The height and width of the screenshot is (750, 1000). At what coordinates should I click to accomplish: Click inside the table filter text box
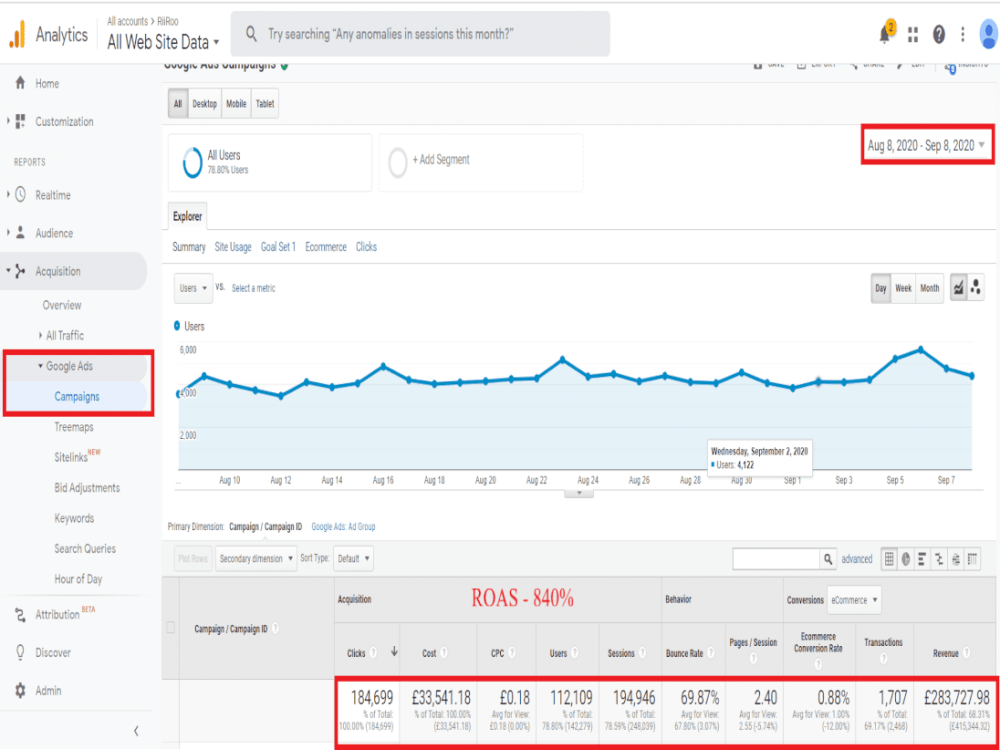pos(776,559)
